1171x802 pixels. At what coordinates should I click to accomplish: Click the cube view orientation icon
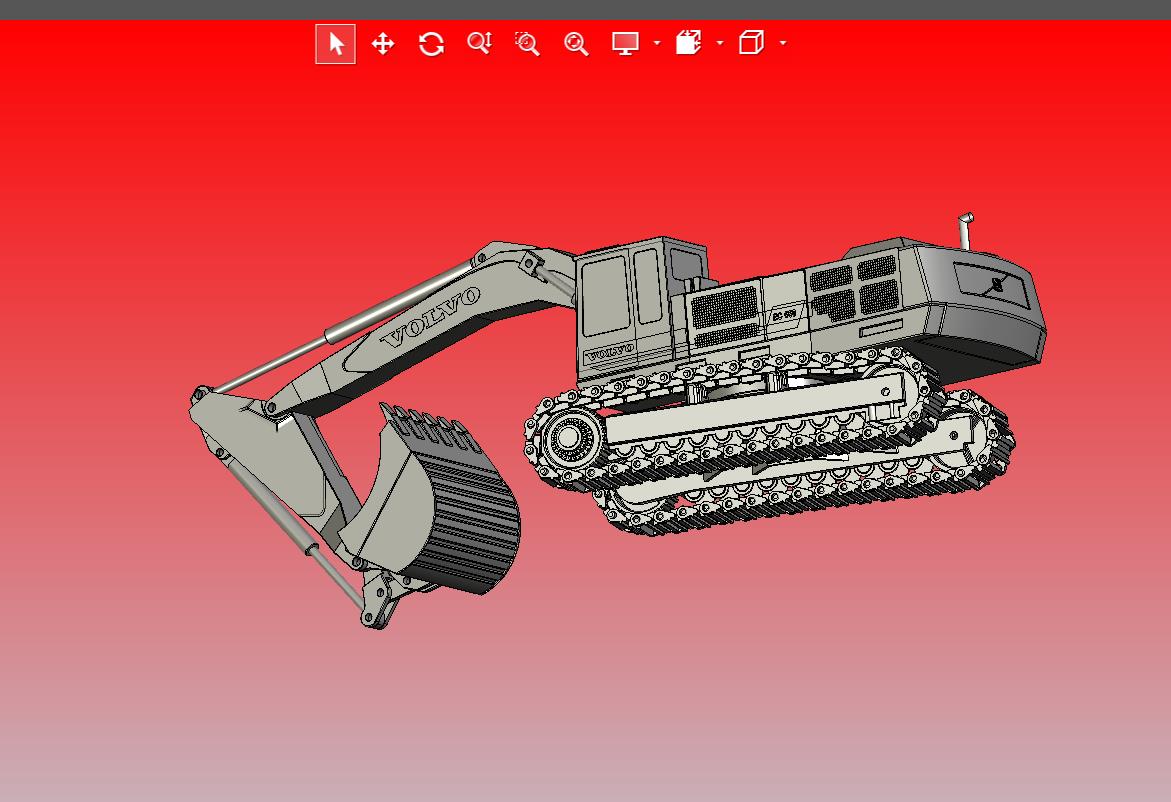point(751,43)
